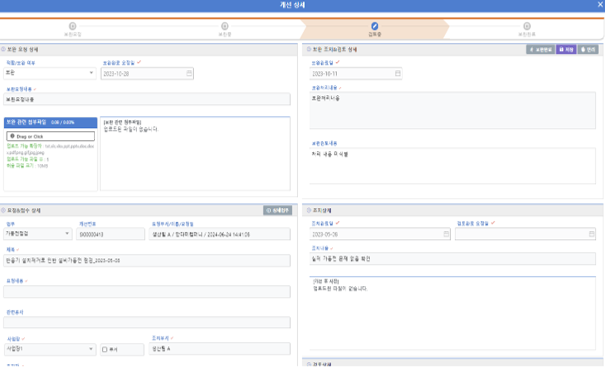Click the last step circle icon in the progress bar
This screenshot has width=605, height=371.
click(527, 26)
